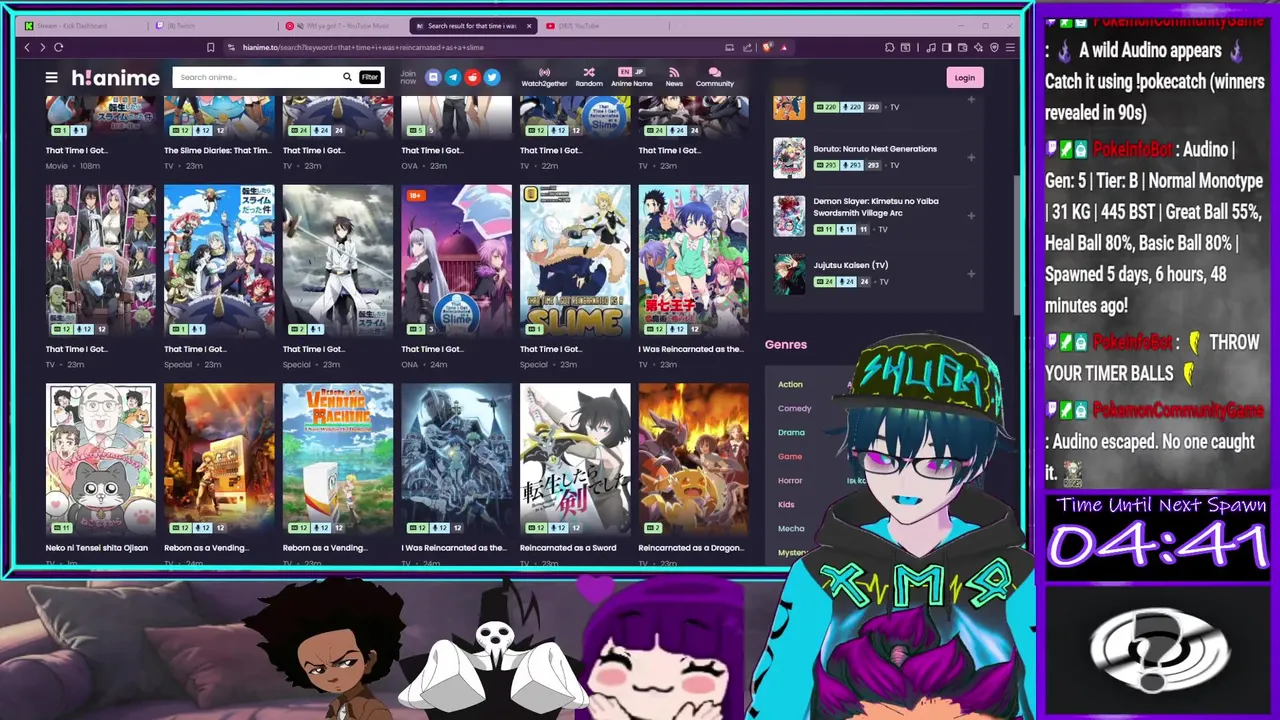Open the poster with the large SLIME title text
The image size is (1280, 720).
(575, 260)
